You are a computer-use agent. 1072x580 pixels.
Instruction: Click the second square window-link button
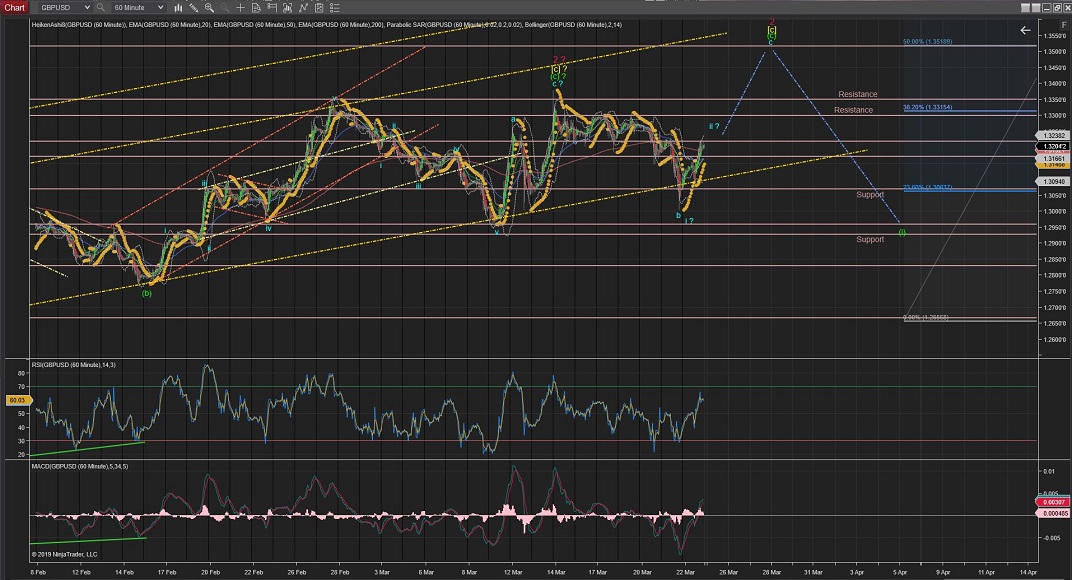pyautogui.click(x=1036, y=8)
